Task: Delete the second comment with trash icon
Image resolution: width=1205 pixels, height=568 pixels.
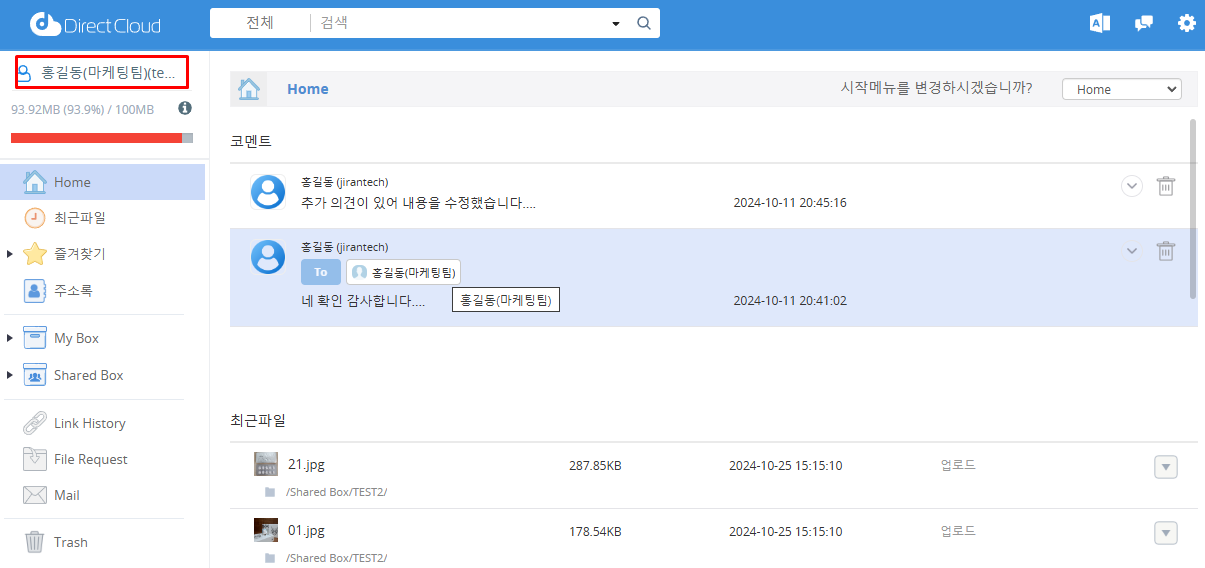Action: tap(1165, 251)
